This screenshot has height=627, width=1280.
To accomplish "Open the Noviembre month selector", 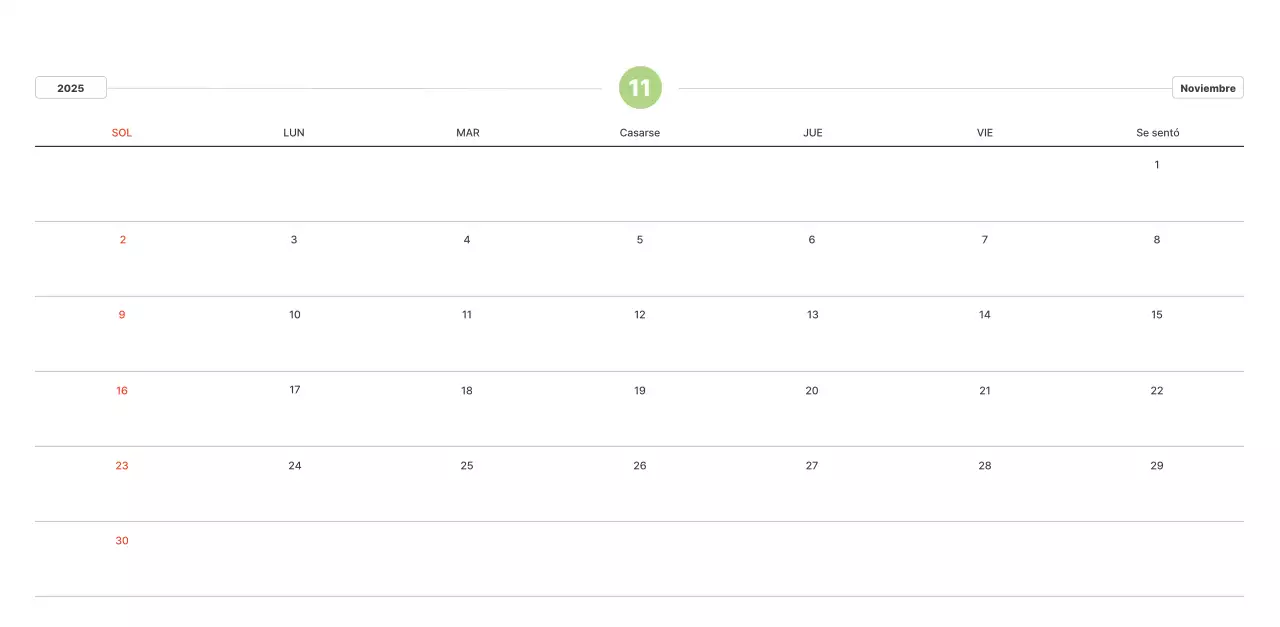I will 1207,88.
